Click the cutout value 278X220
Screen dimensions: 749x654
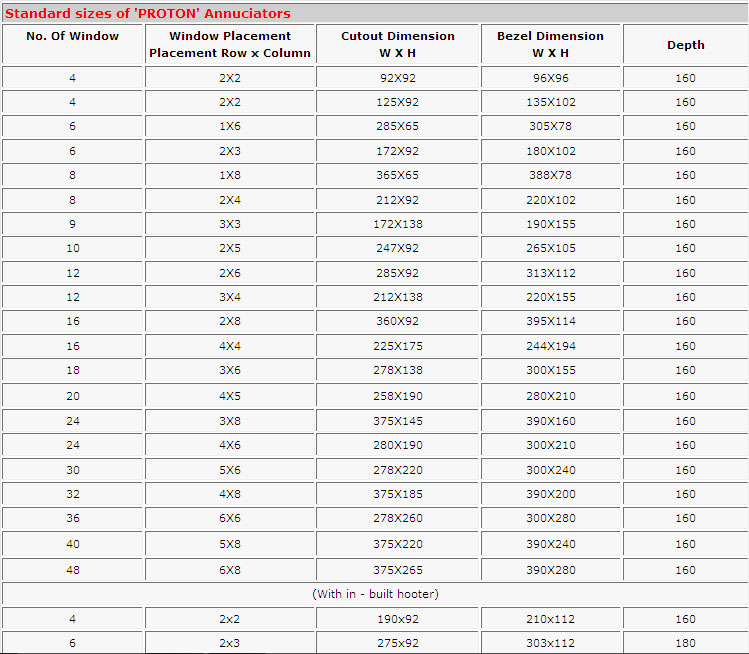(397, 470)
